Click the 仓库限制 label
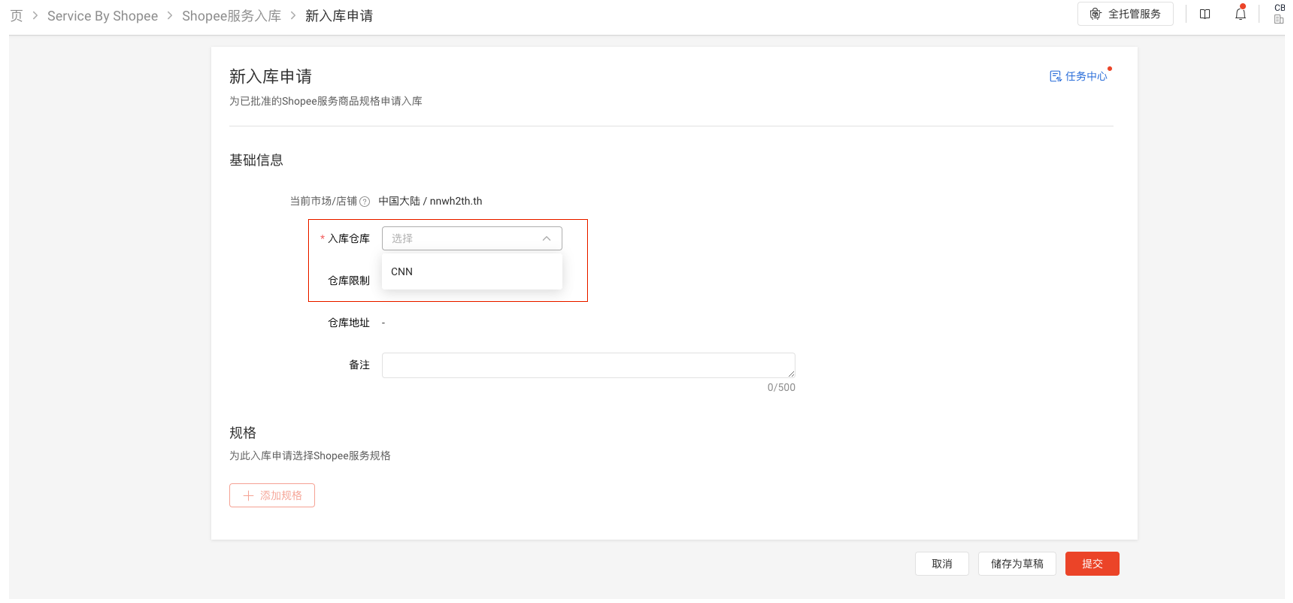1293x603 pixels. coord(349,281)
